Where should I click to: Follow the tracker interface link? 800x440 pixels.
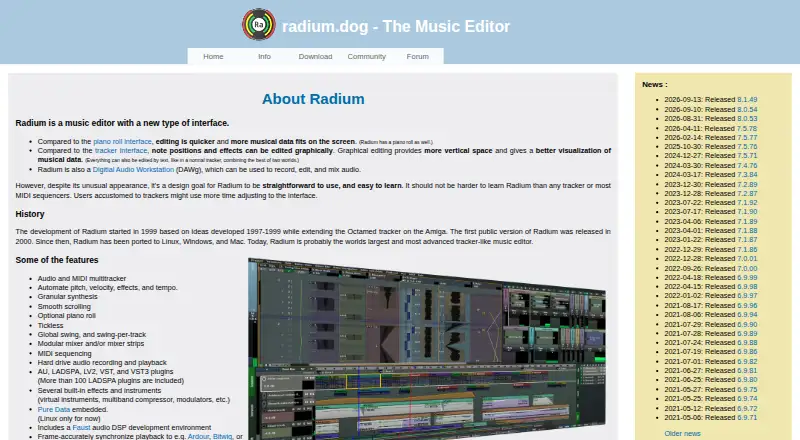[121, 151]
